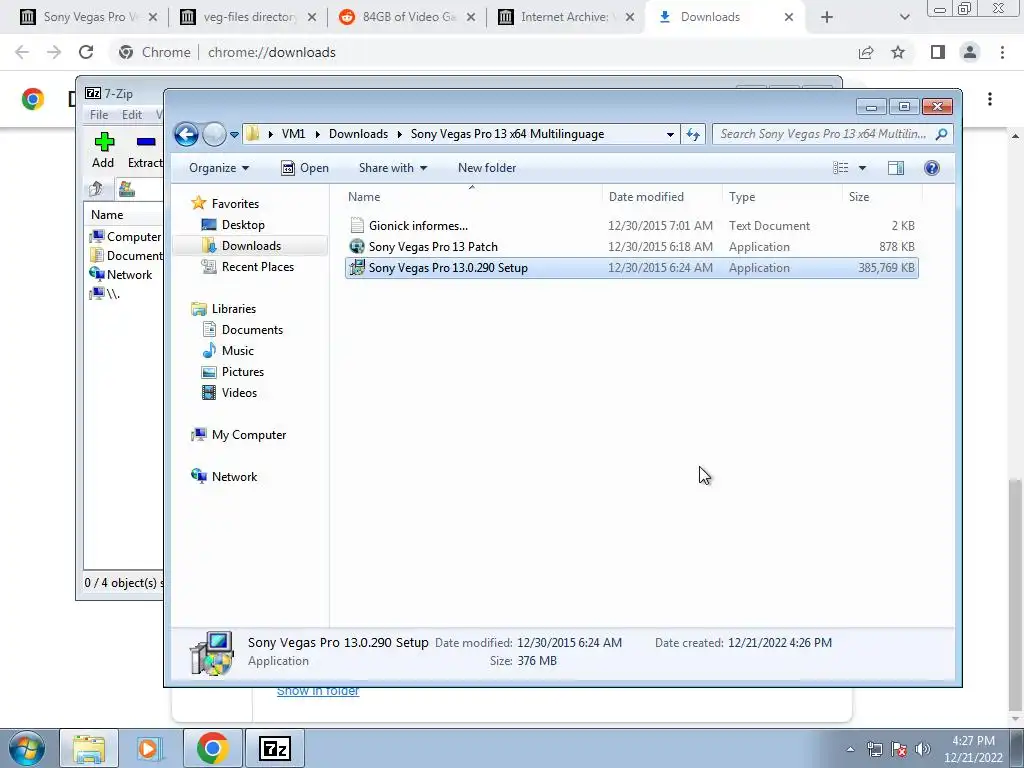This screenshot has height=768, width=1024.
Task: Click the up-folder icon in 7-Zip
Action: 96,189
